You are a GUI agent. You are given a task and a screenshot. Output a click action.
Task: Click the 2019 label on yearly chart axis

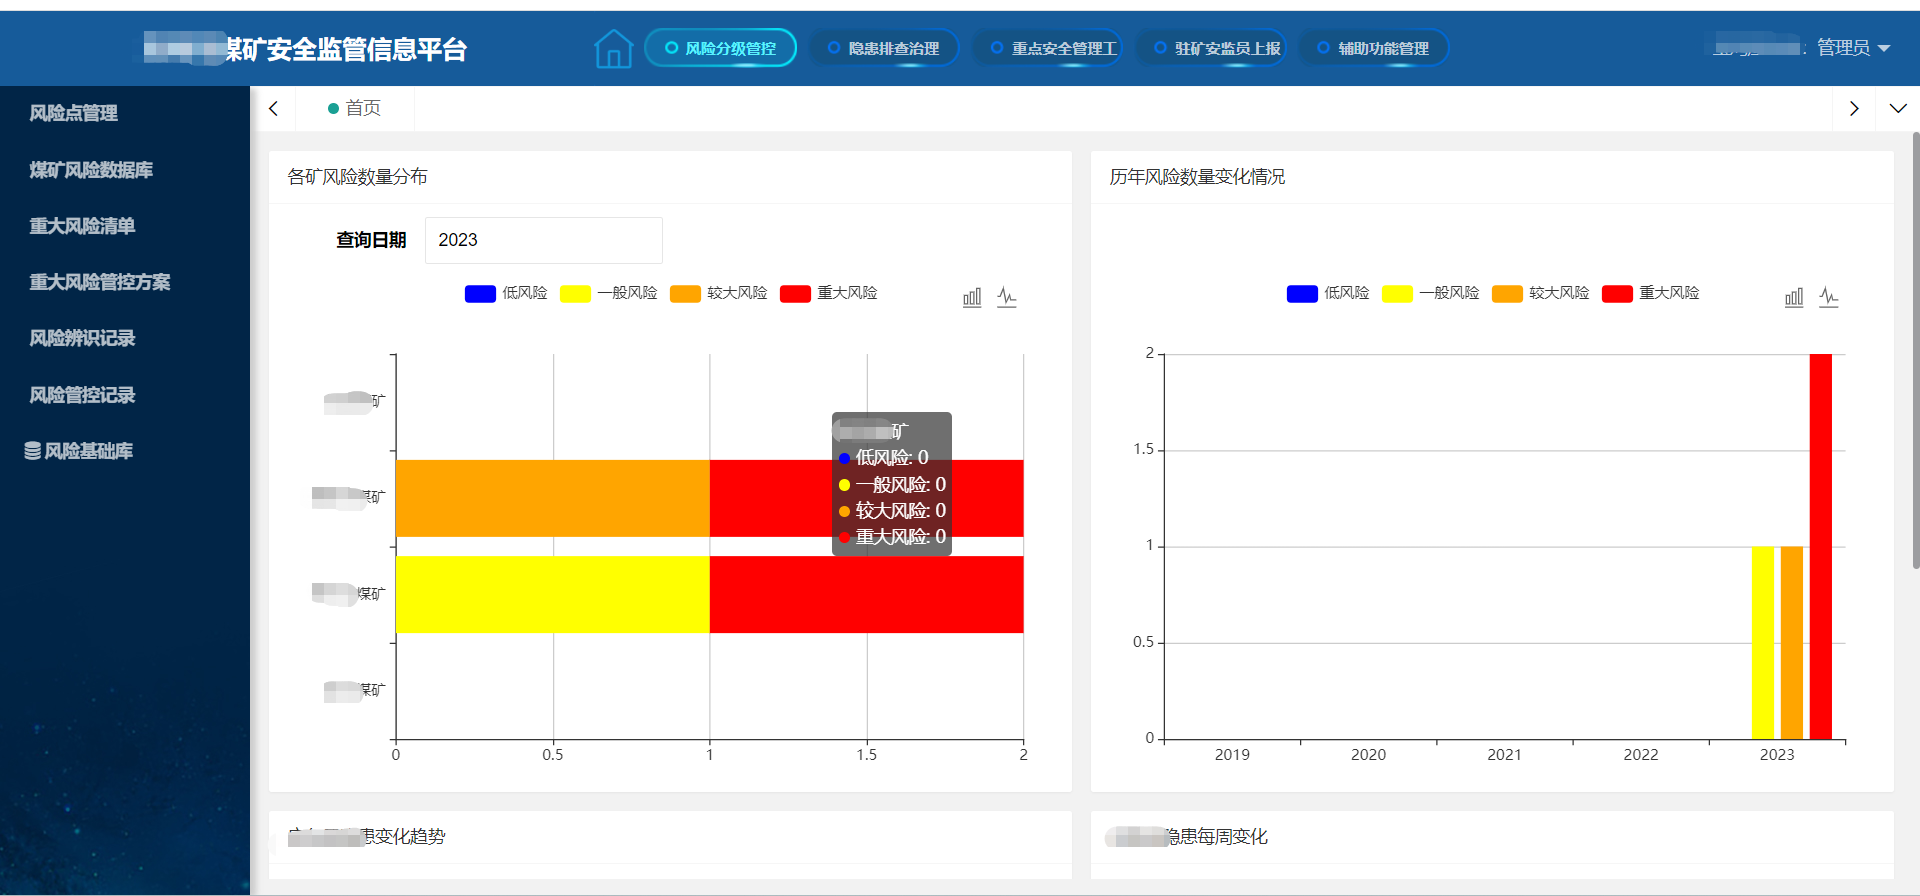coord(1232,755)
